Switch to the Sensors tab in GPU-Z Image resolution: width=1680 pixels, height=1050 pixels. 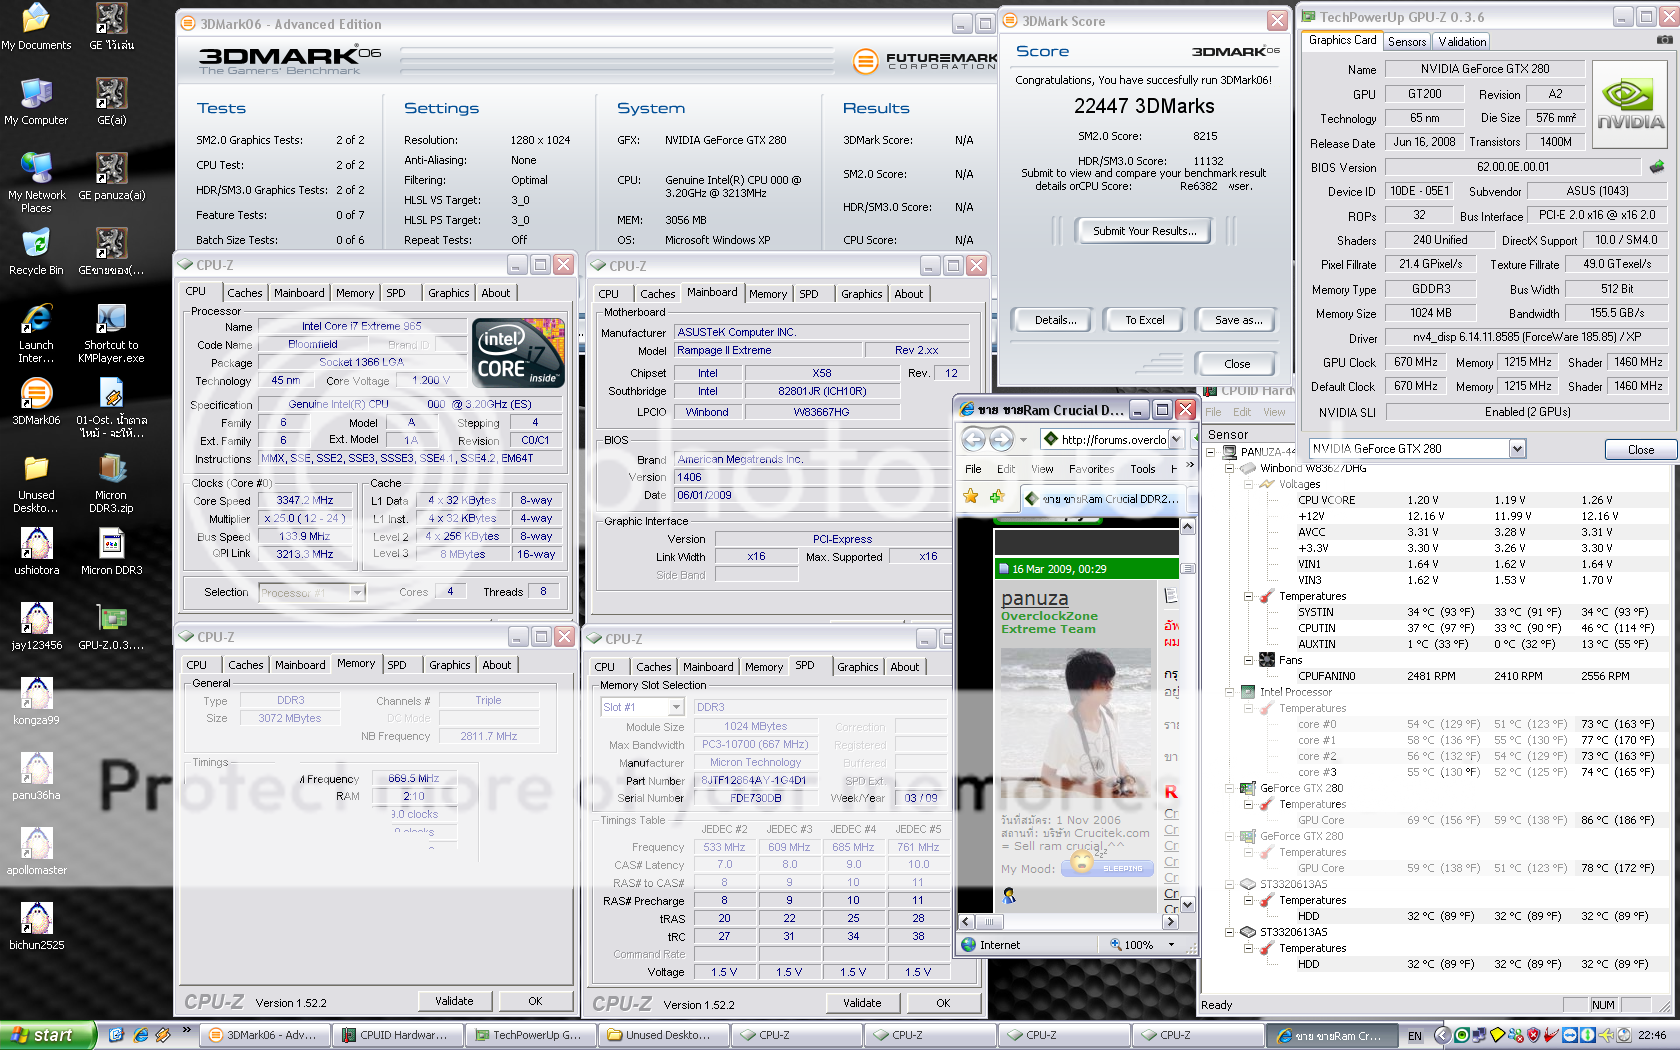point(1406,41)
